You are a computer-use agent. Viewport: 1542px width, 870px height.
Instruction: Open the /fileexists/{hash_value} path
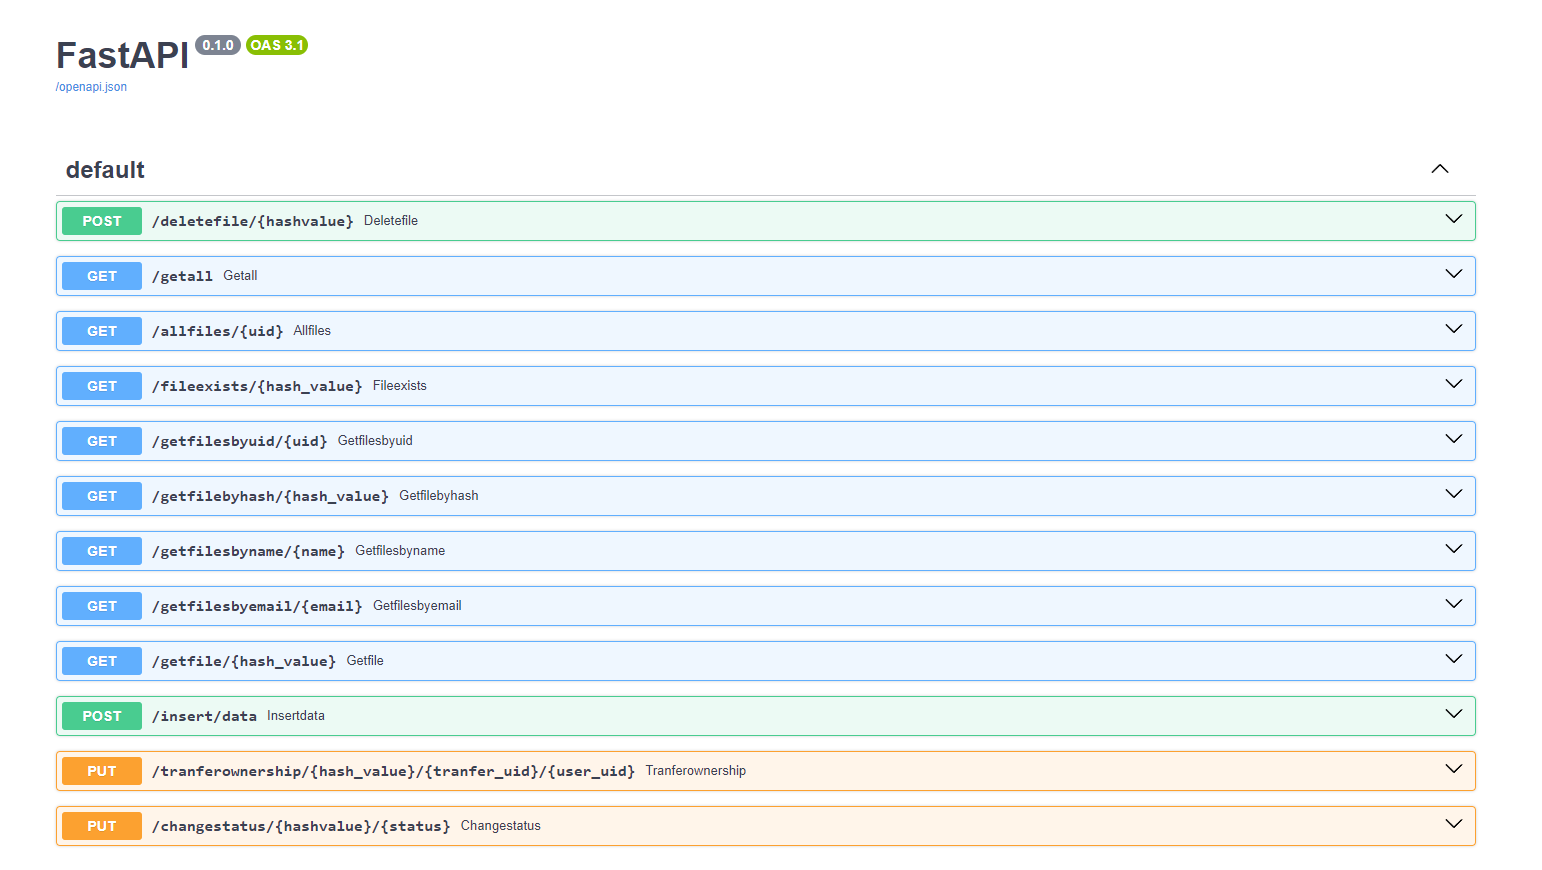click(x=257, y=386)
